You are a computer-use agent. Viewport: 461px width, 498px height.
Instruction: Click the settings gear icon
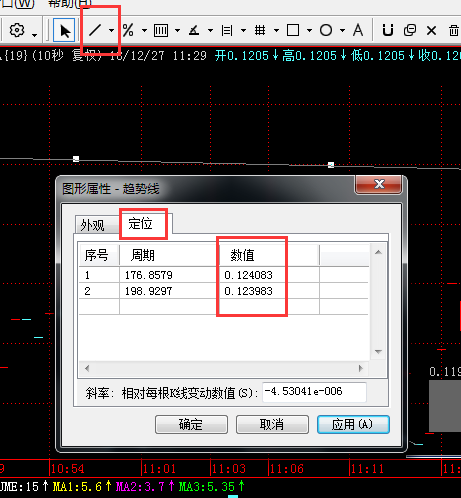pos(17,30)
